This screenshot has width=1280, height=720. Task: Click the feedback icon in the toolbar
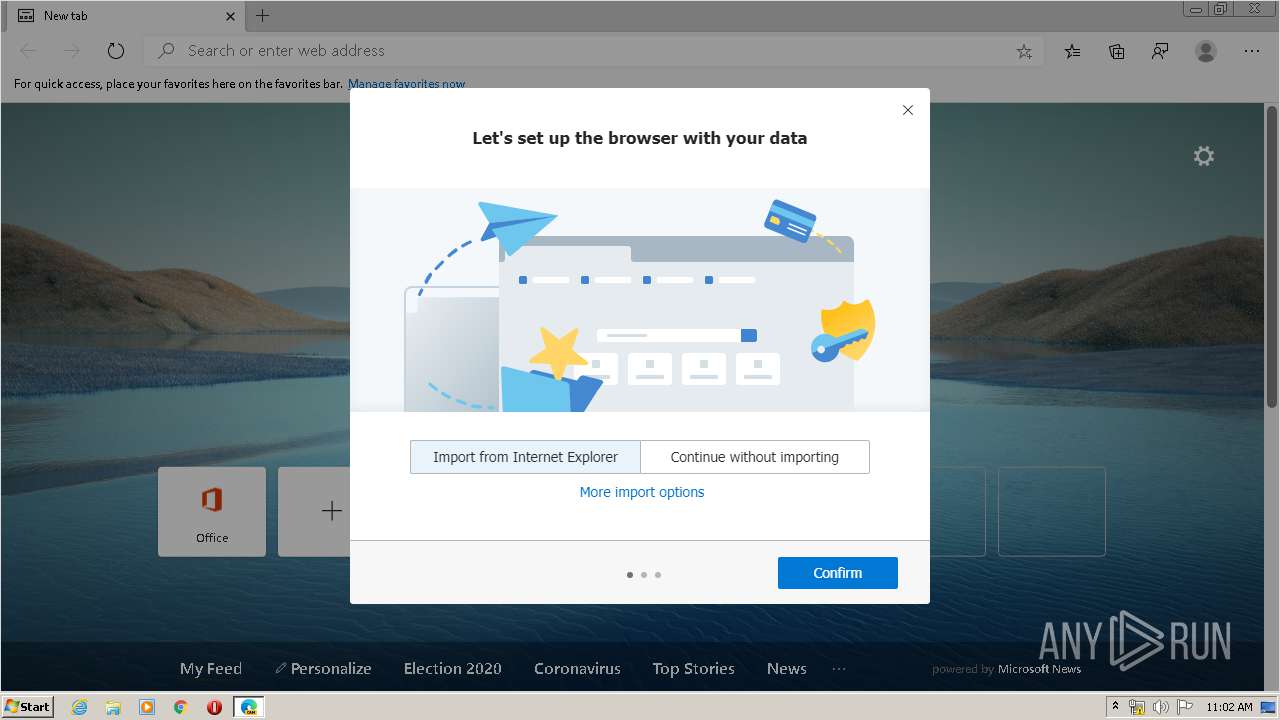pos(1160,51)
